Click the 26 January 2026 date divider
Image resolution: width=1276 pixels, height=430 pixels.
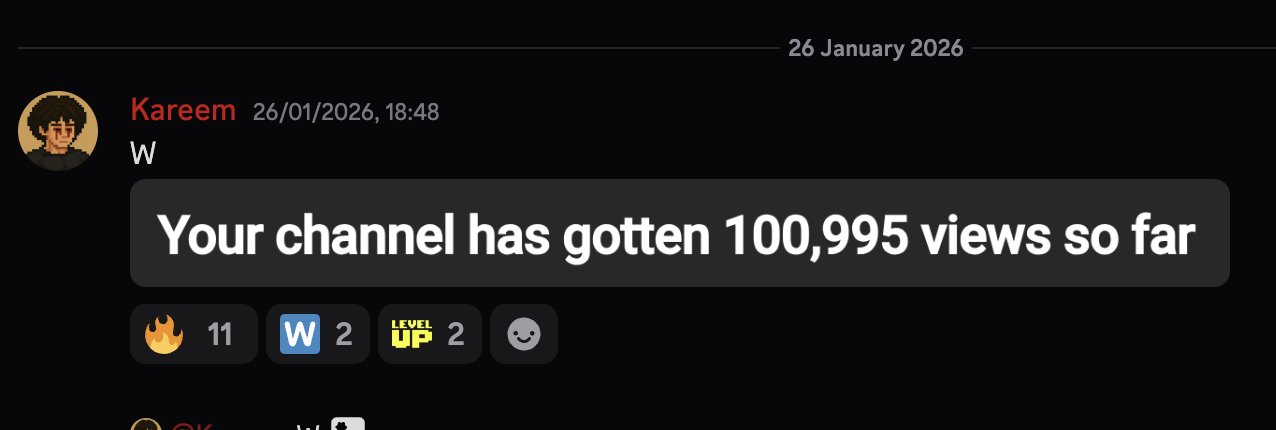click(875, 48)
